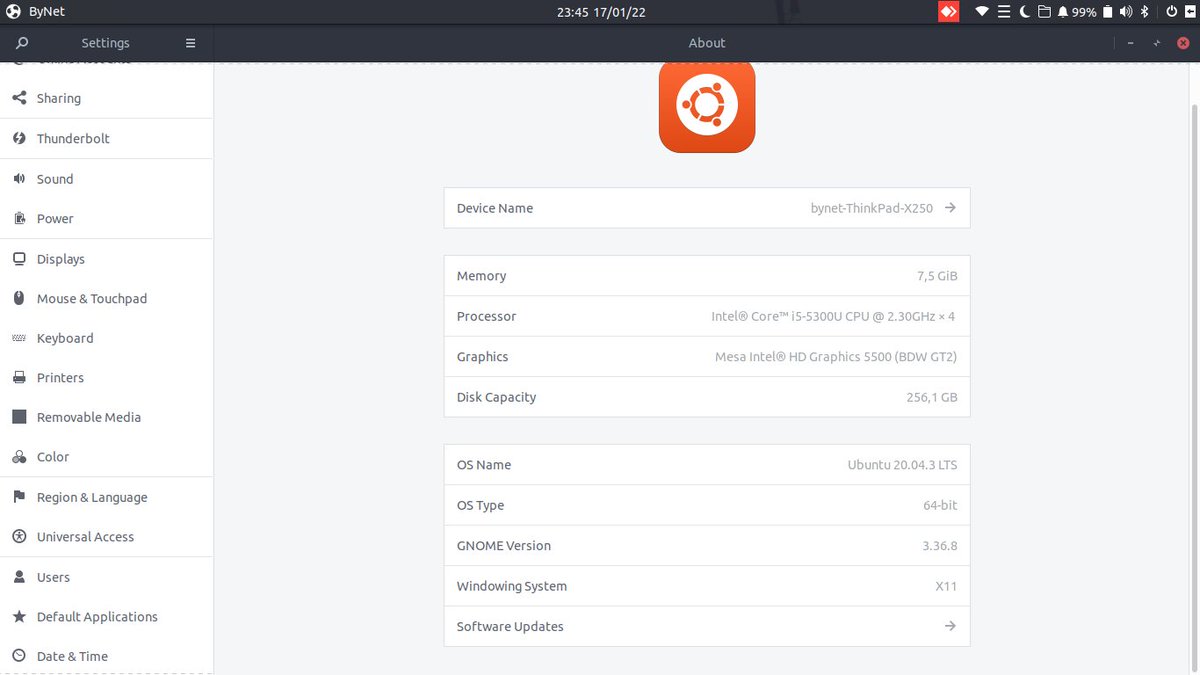Open Device Name row arrow

950,208
